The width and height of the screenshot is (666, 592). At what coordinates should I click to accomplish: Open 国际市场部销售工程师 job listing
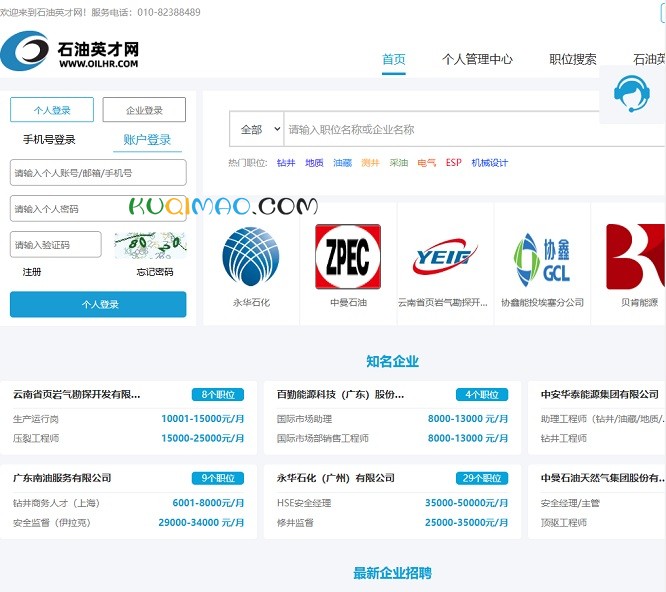pyautogui.click(x=322, y=438)
